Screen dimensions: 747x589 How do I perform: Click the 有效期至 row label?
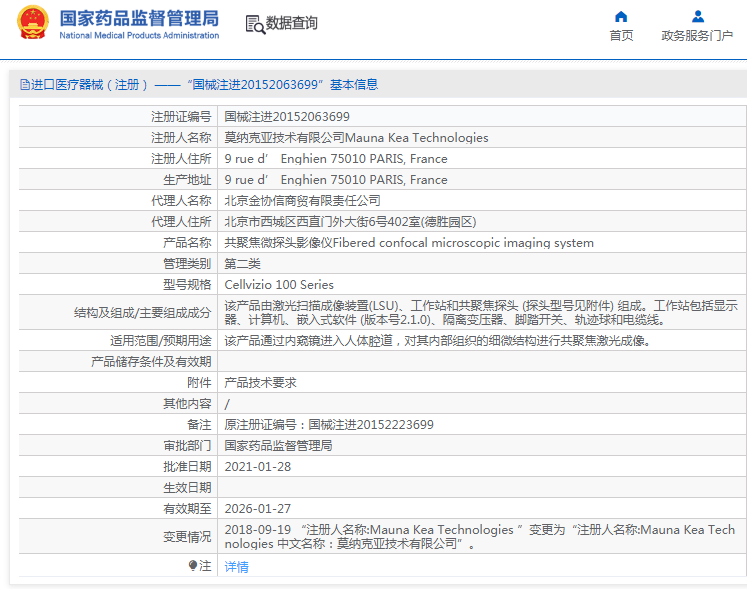[x=187, y=508]
